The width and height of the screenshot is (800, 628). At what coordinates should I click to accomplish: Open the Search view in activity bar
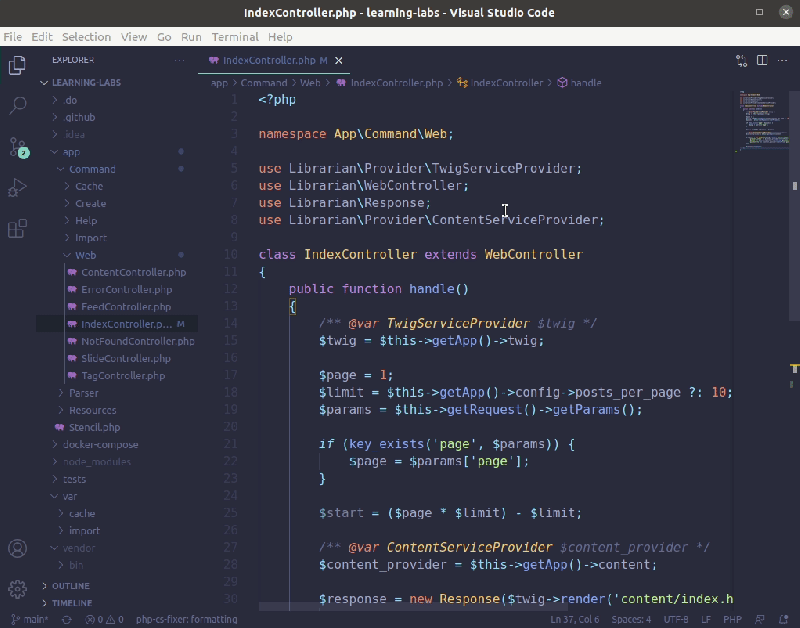click(18, 106)
